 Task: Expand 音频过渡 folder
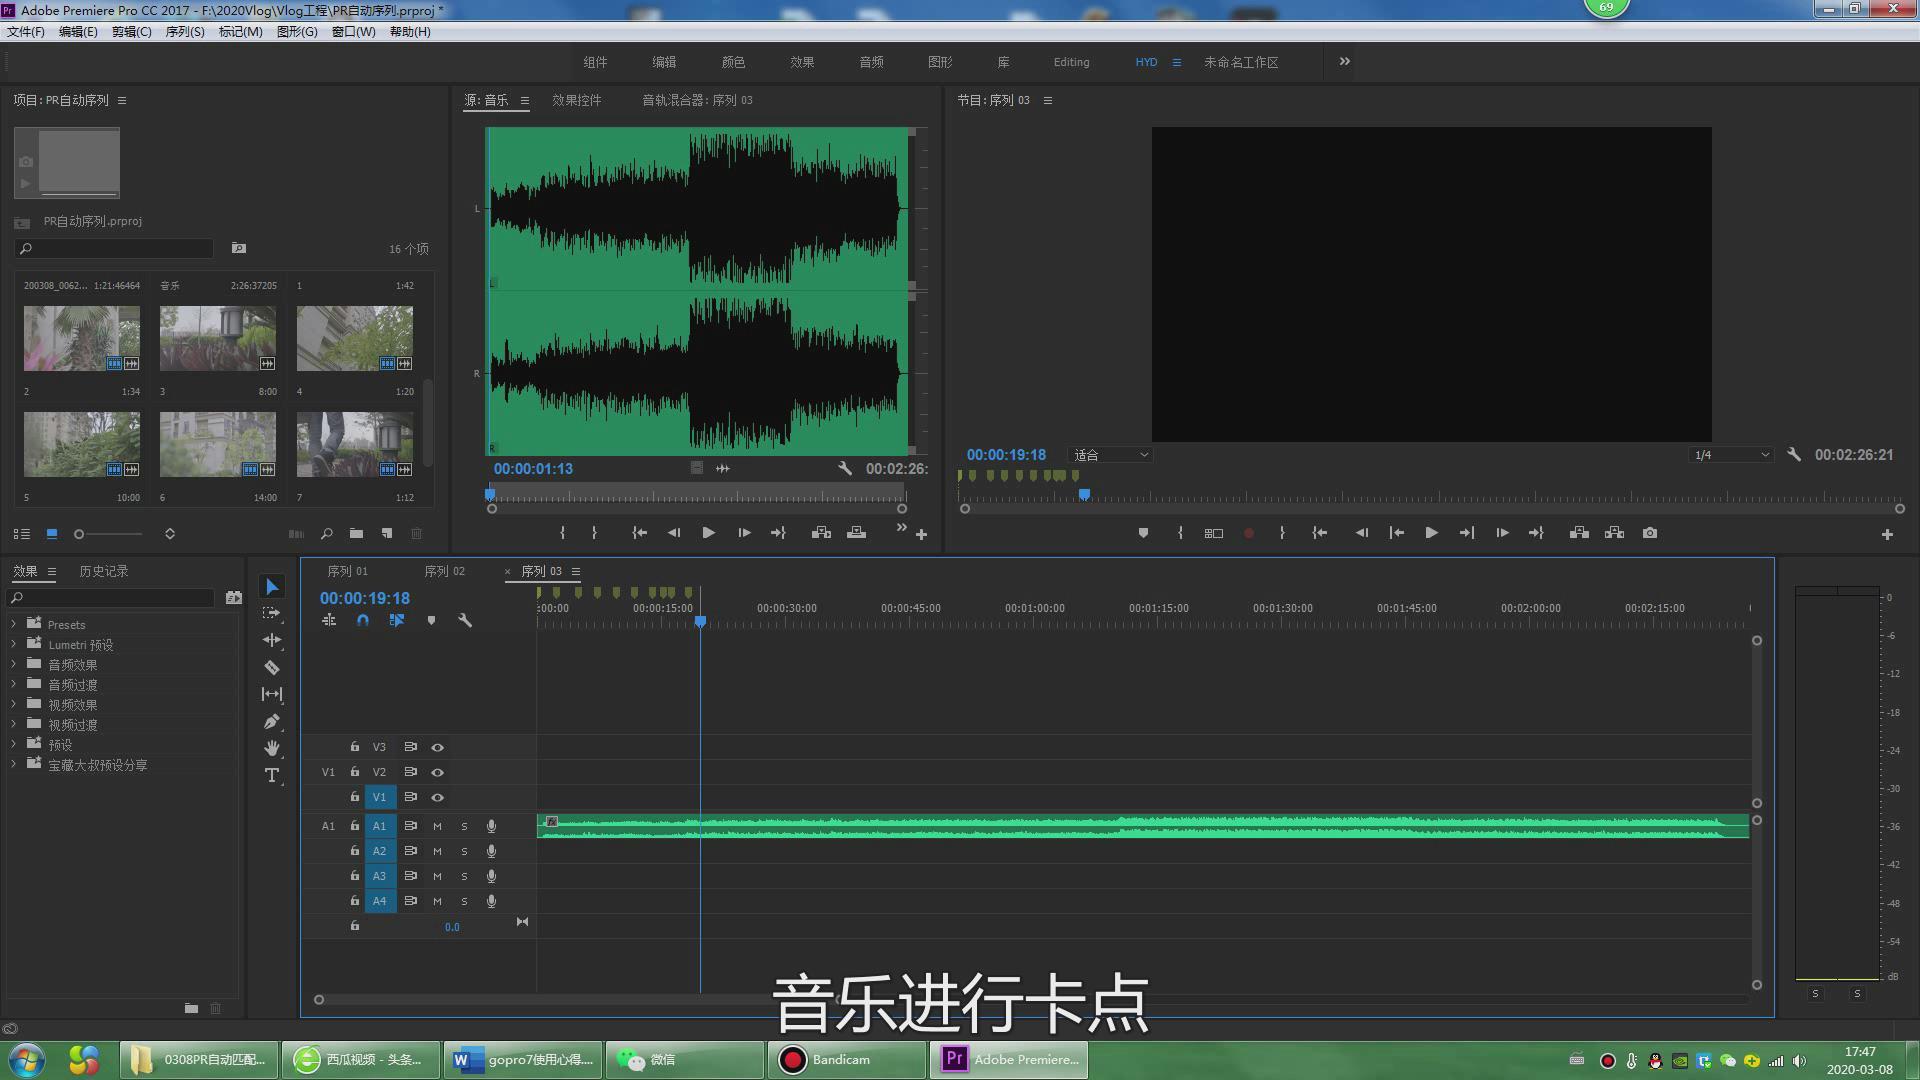14,684
